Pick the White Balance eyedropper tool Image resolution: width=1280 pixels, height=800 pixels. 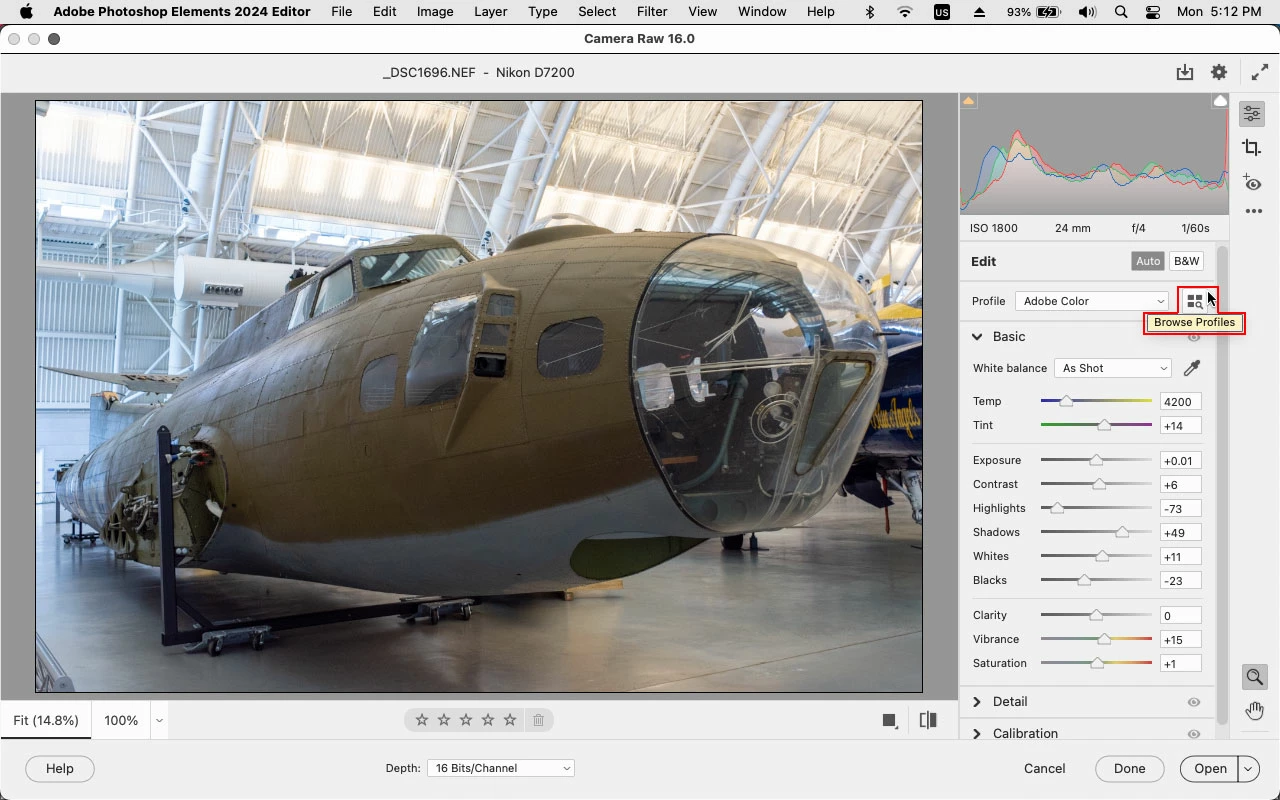(x=1191, y=369)
